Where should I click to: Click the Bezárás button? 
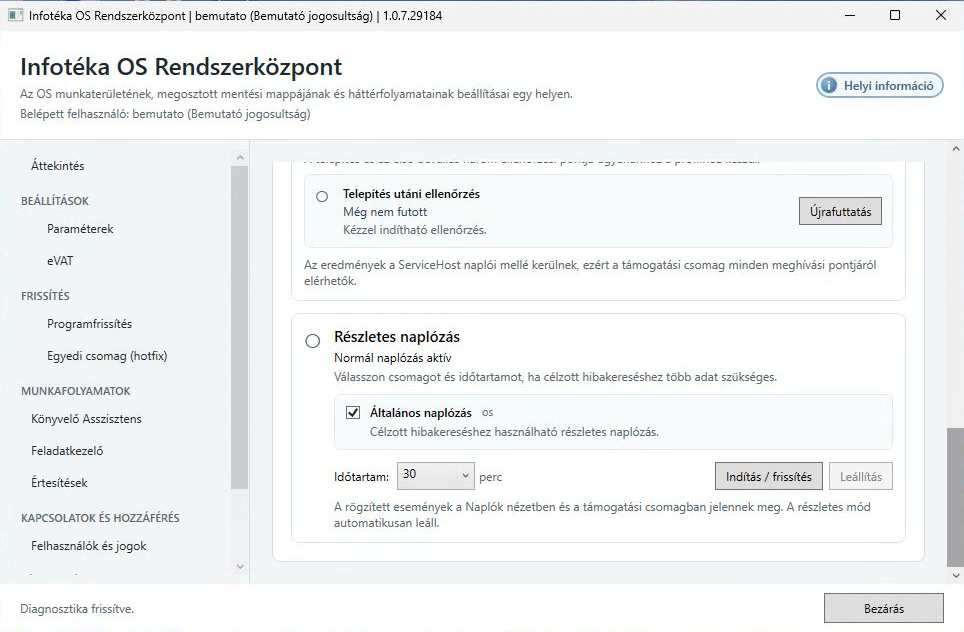[883, 609]
